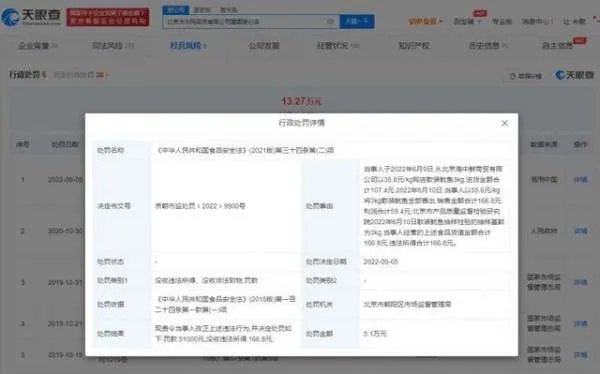Click 2020-10-30 date in background table

pos(65,231)
